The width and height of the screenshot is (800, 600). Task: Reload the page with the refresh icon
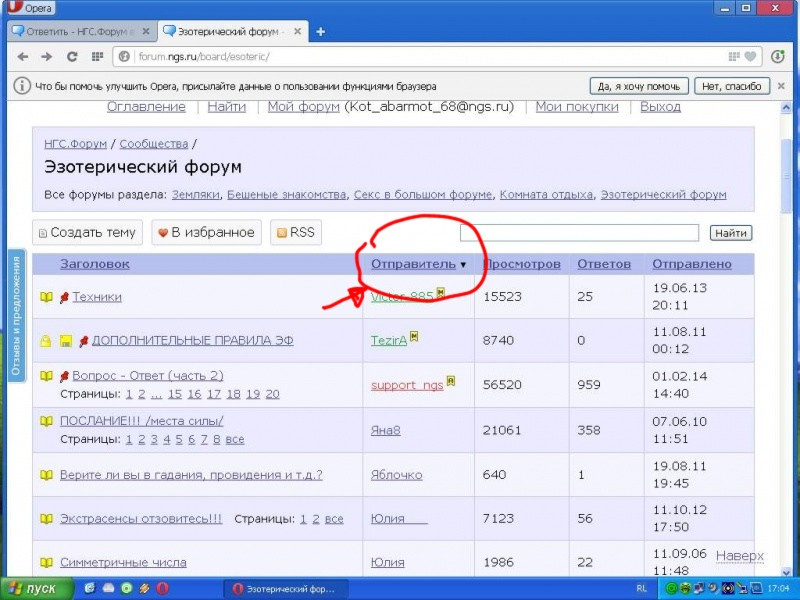point(72,56)
